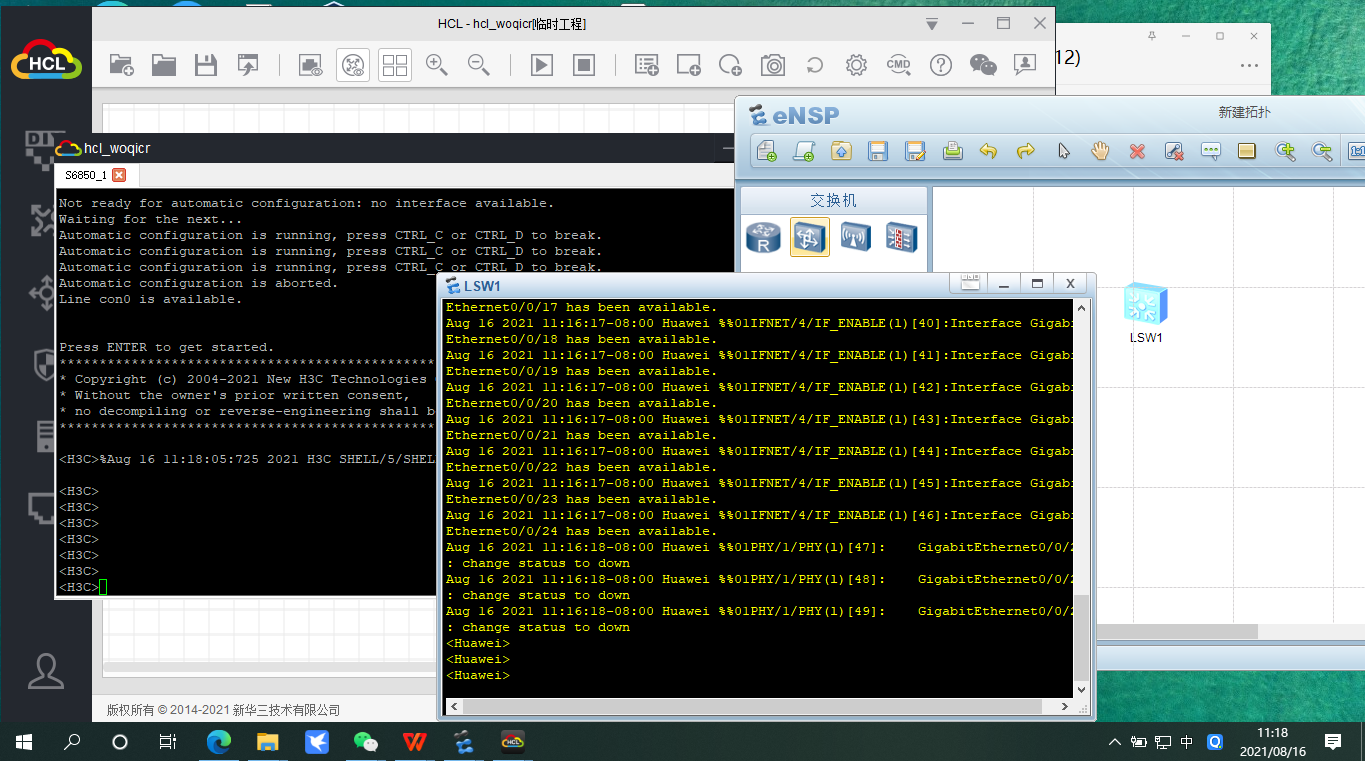Click the eNSP canvas horizontal scrollbar
This screenshot has width=1365, height=761.
[x=1177, y=632]
